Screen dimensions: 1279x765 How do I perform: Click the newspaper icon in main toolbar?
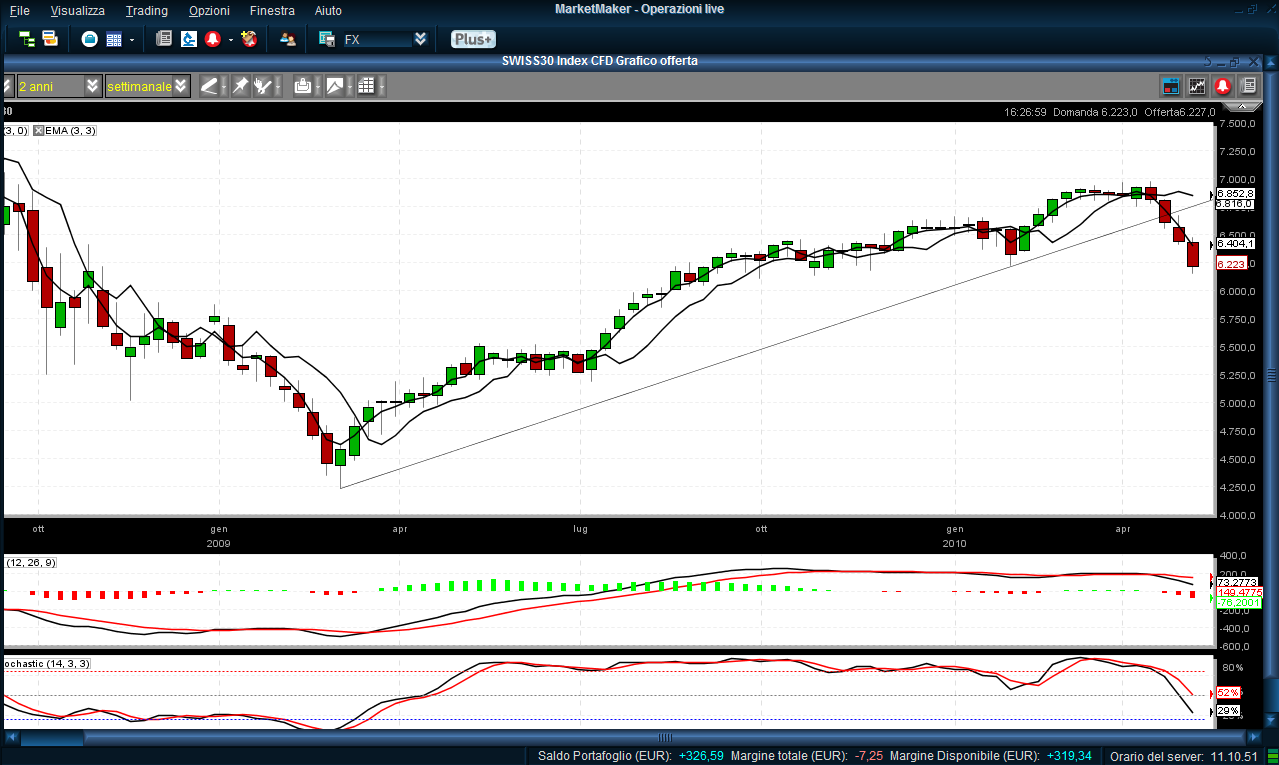pos(164,39)
